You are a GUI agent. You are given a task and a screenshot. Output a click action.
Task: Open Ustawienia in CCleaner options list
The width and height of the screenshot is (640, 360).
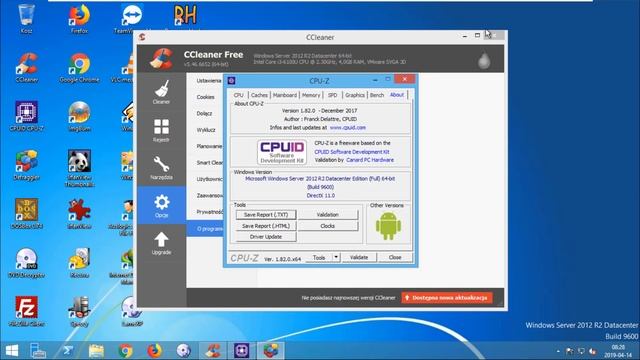tap(209, 81)
